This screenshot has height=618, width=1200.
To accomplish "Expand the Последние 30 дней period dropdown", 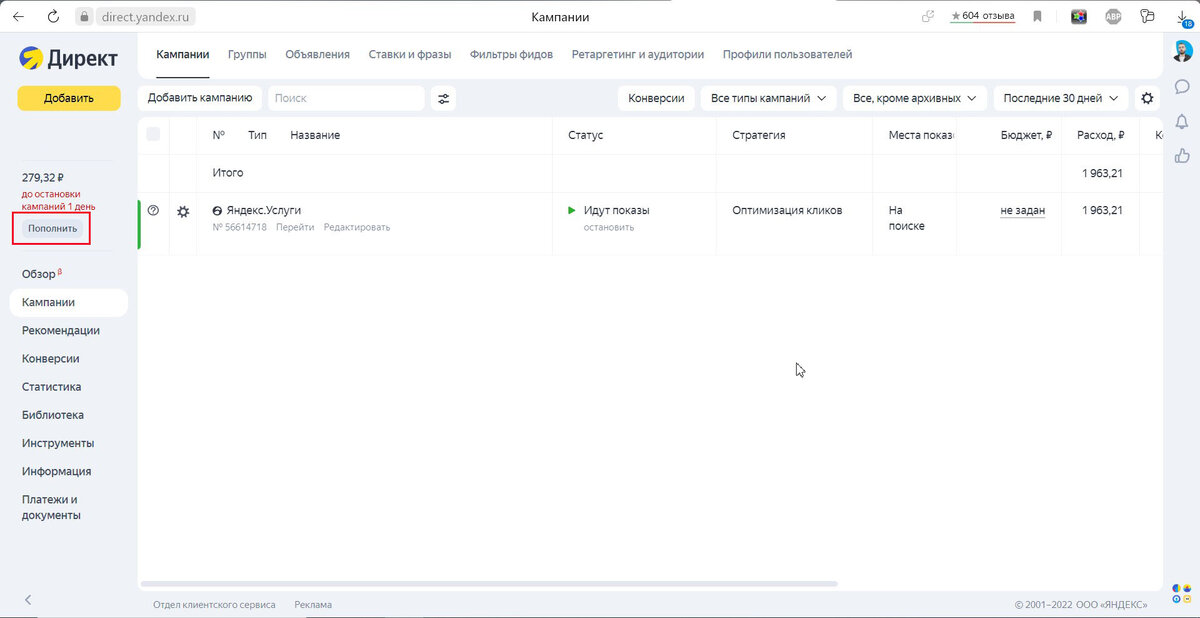I will pyautogui.click(x=1061, y=98).
